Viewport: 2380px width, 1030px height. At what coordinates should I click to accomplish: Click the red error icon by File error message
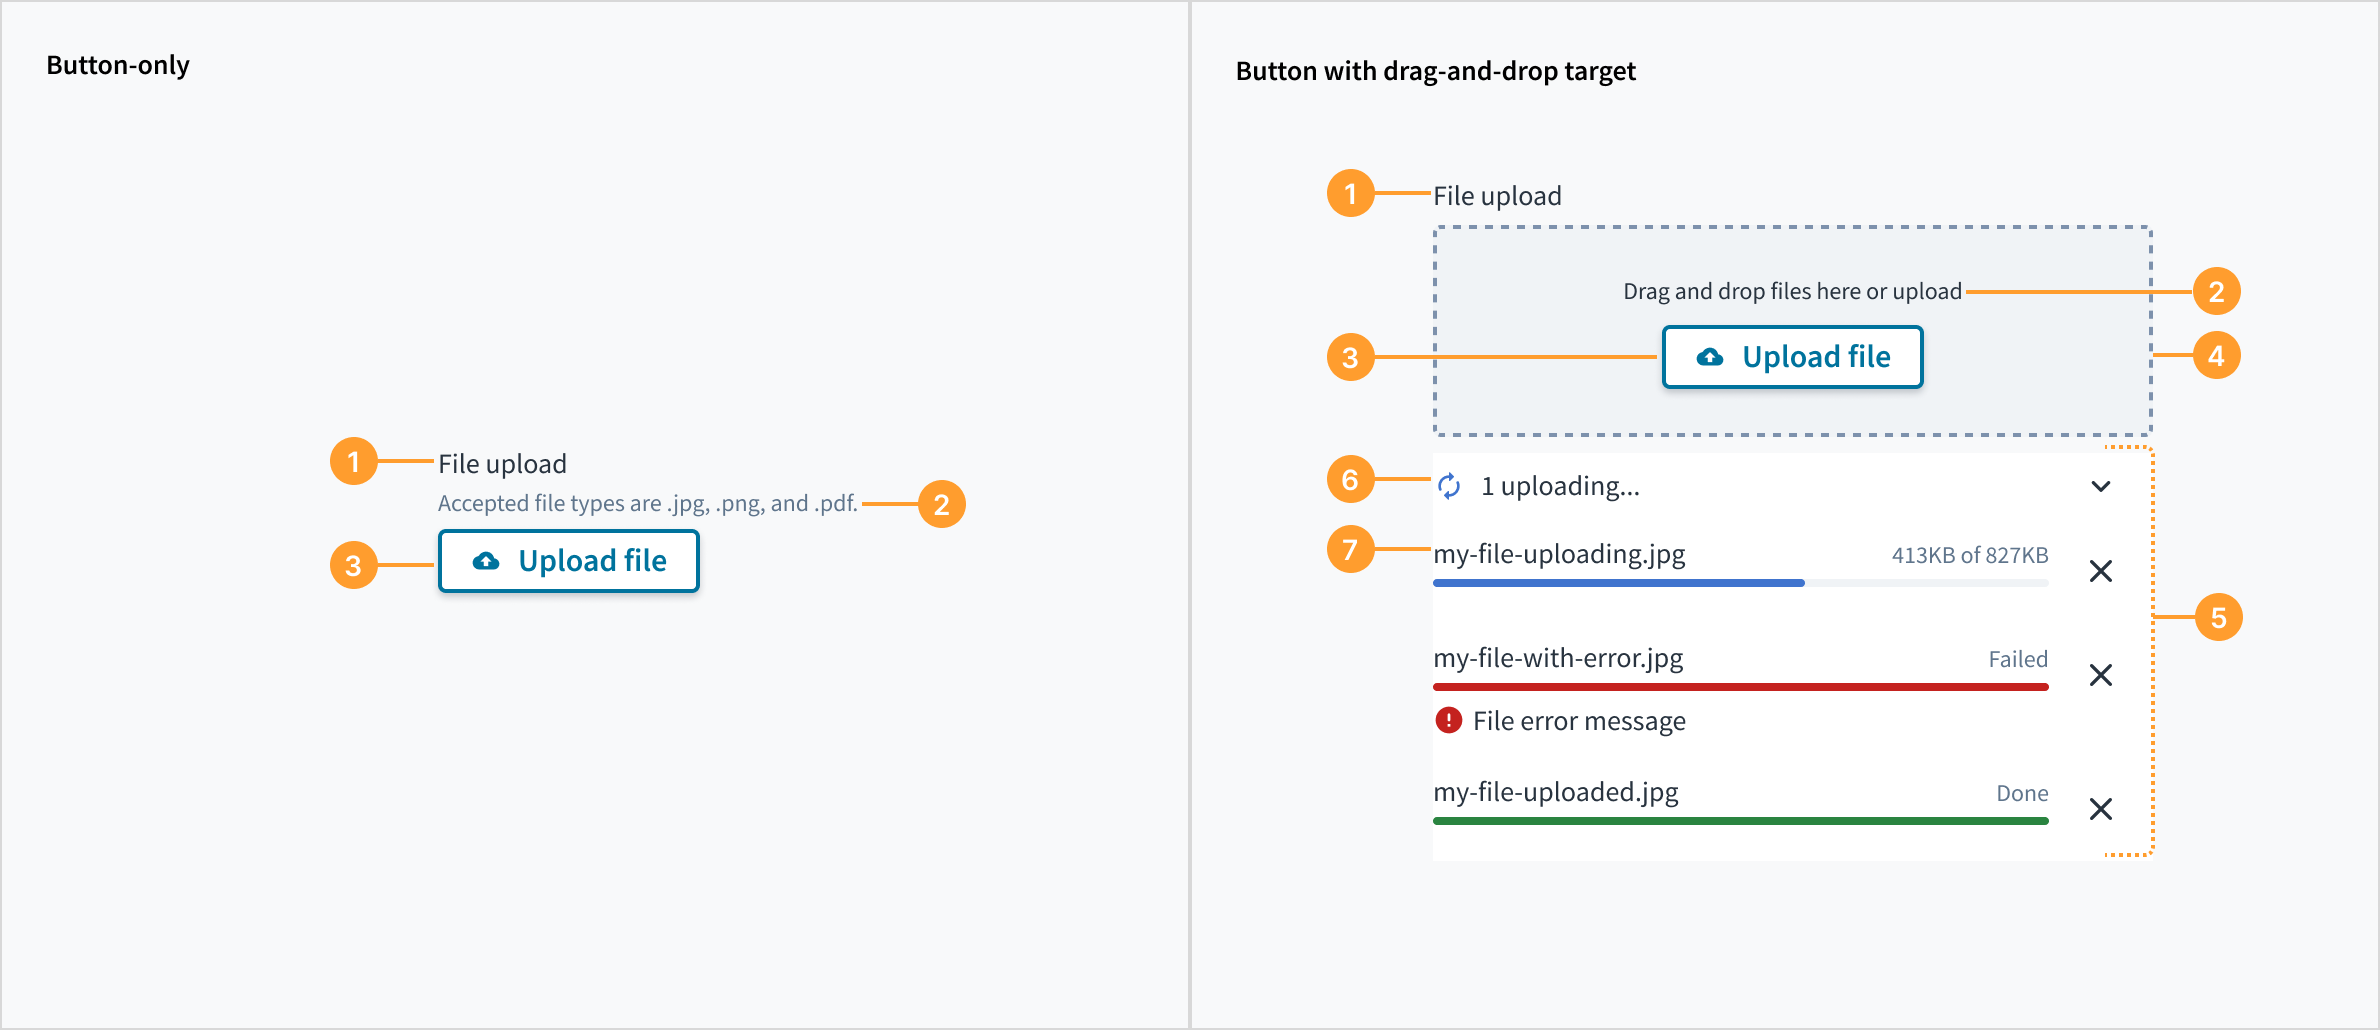point(1448,720)
